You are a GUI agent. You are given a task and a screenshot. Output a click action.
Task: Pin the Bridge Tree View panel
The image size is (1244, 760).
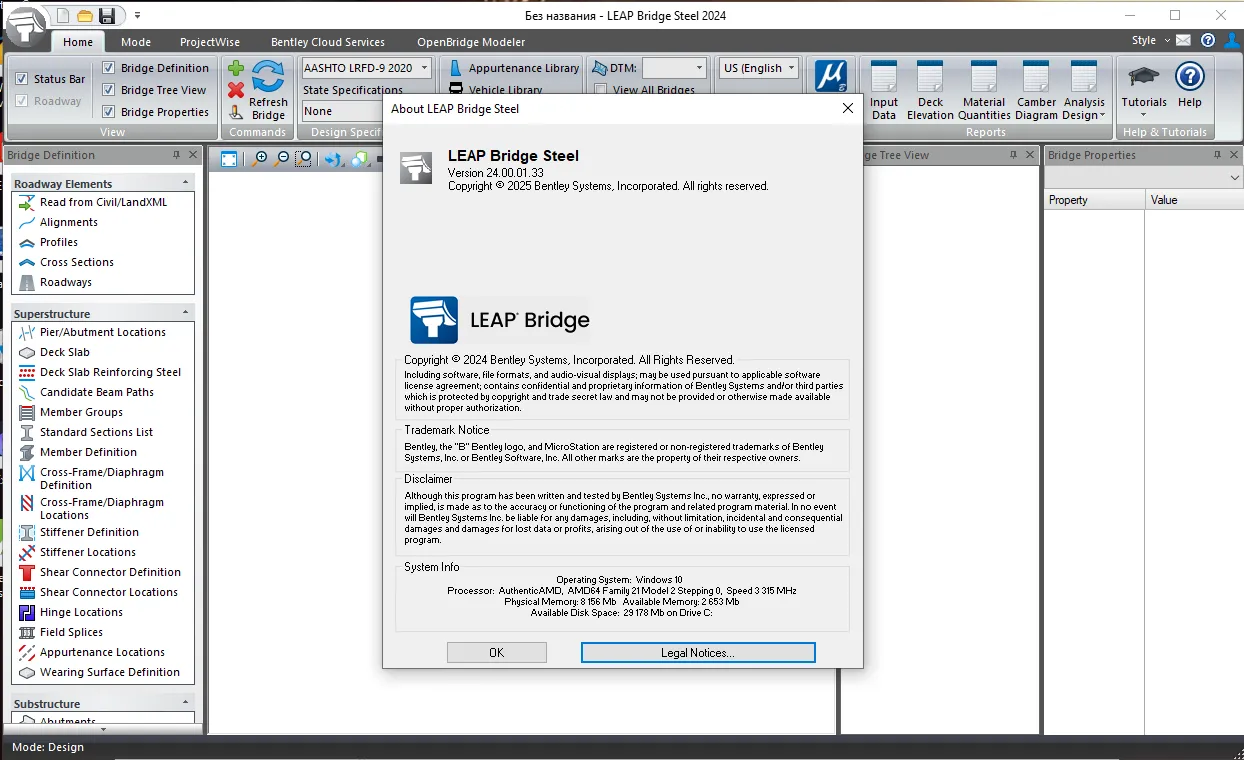pyautogui.click(x=1013, y=155)
